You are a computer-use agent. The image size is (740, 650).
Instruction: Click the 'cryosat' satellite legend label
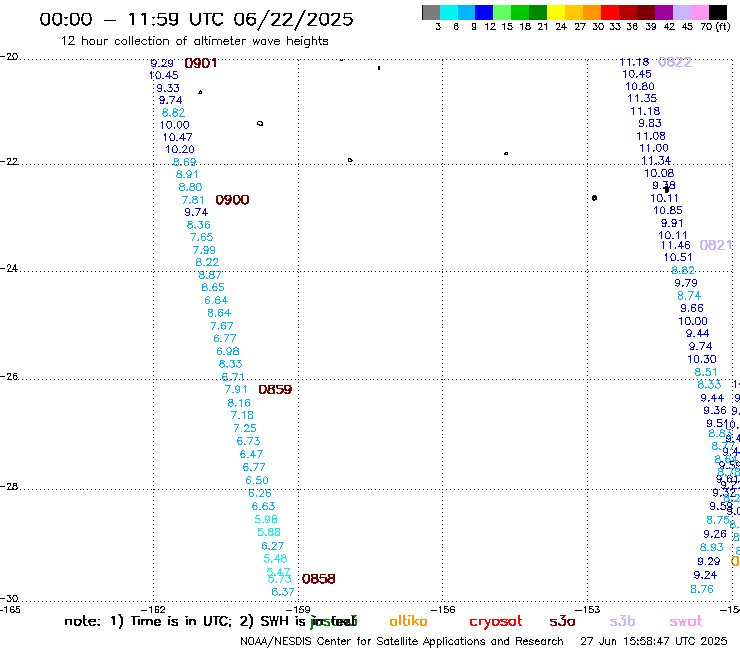496,622
